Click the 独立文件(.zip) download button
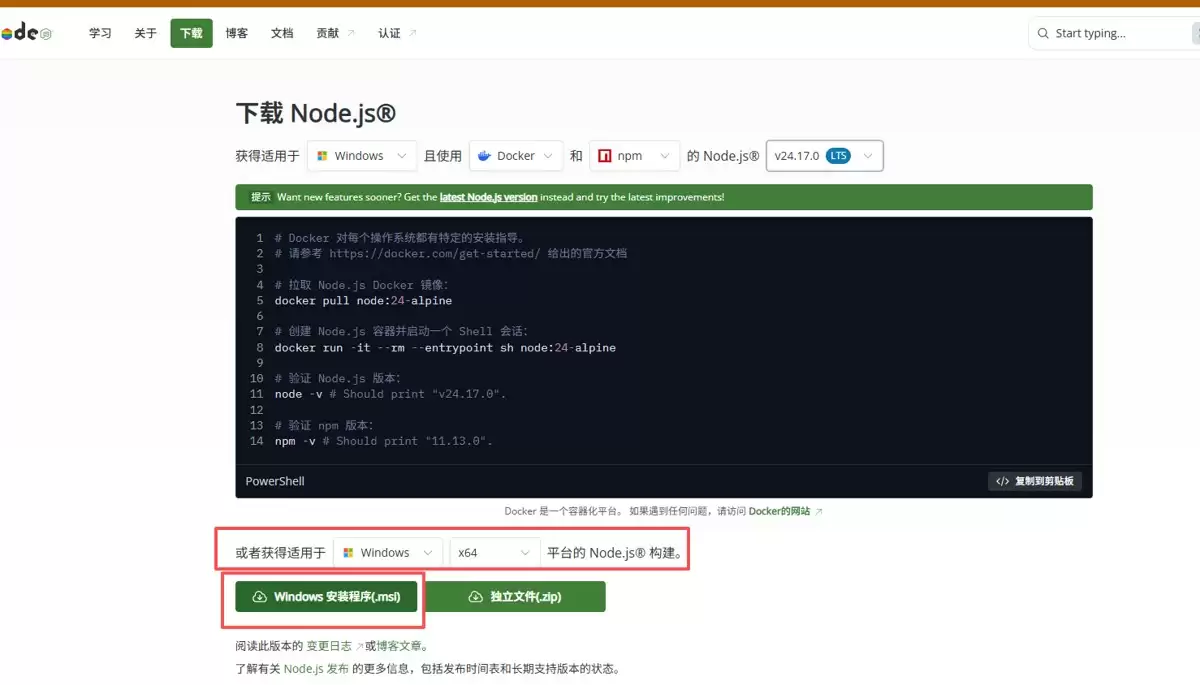Viewport: 1200px width, 685px height. [x=516, y=597]
